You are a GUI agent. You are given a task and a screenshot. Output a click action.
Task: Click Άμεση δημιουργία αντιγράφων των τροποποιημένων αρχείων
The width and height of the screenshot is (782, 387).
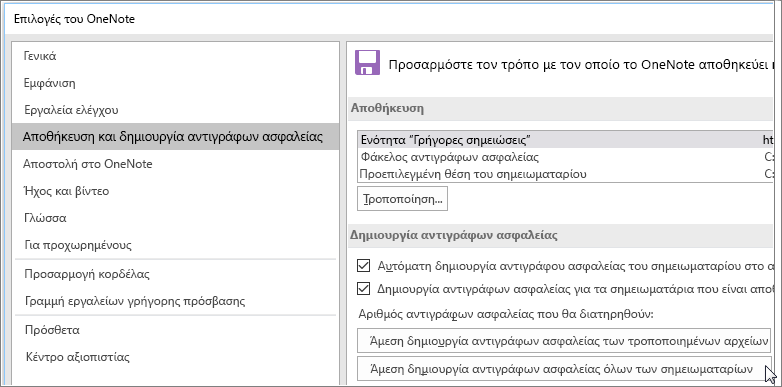click(x=564, y=341)
